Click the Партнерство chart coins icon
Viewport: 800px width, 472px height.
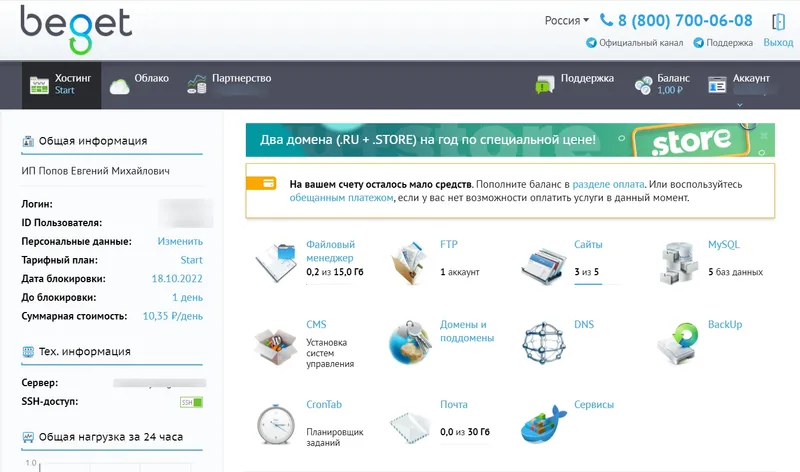point(197,84)
